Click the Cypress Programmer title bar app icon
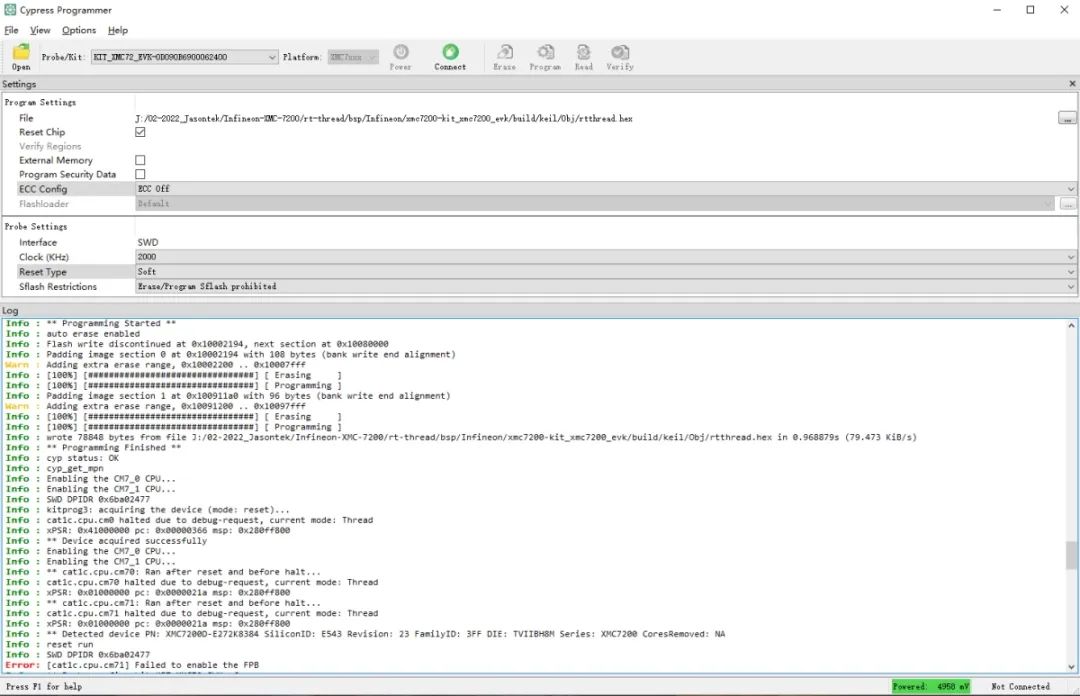Image resolution: width=1080 pixels, height=696 pixels. tap(10, 10)
